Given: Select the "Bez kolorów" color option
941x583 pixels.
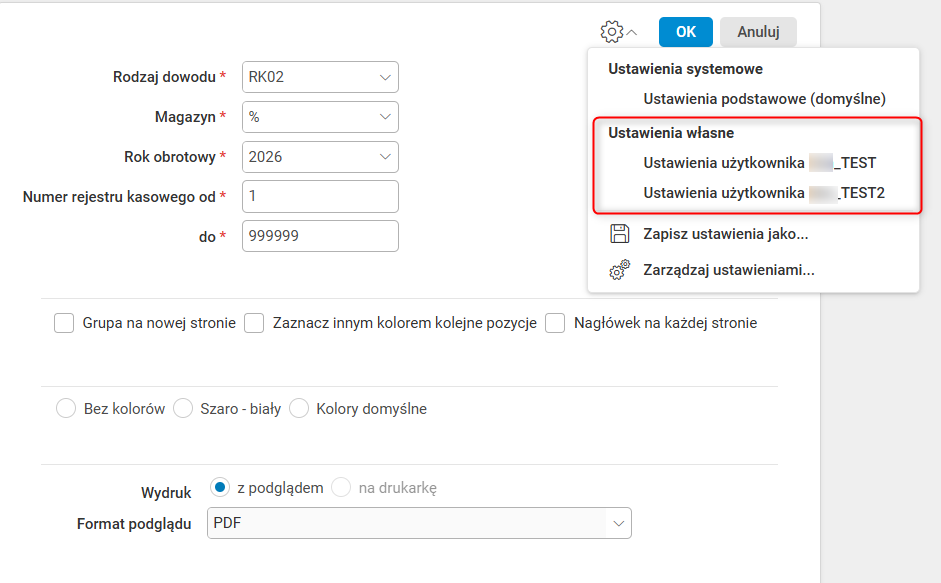Looking at the screenshot, I should pos(65,408).
